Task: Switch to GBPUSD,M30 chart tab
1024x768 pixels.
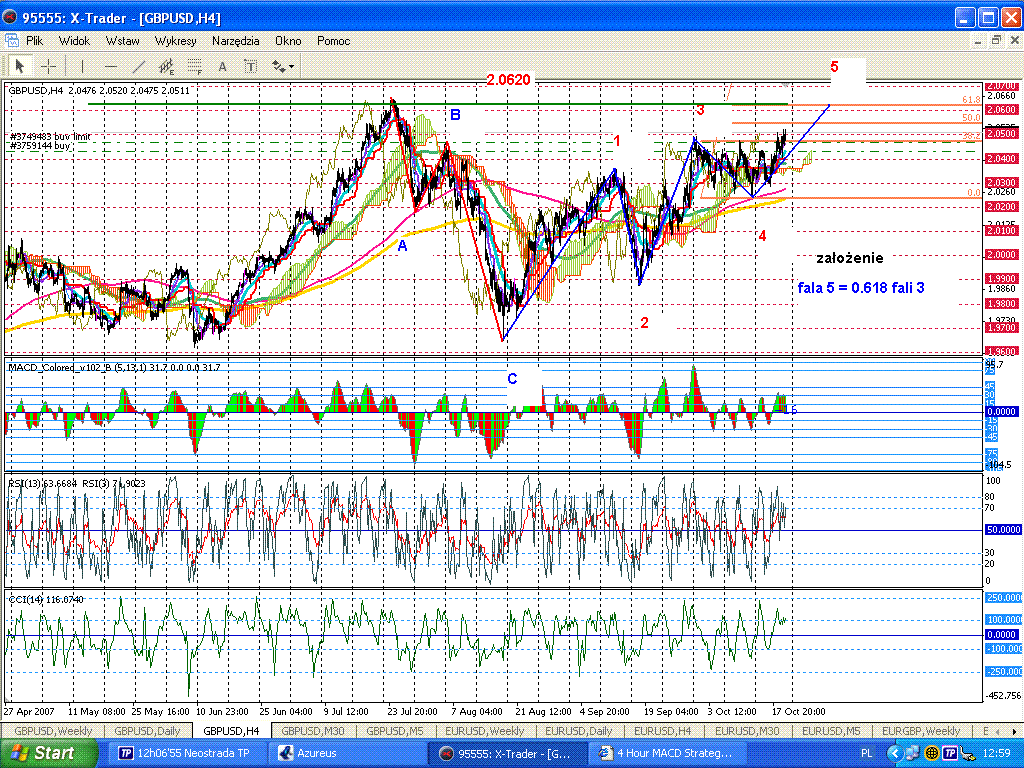Action: pyautogui.click(x=313, y=731)
